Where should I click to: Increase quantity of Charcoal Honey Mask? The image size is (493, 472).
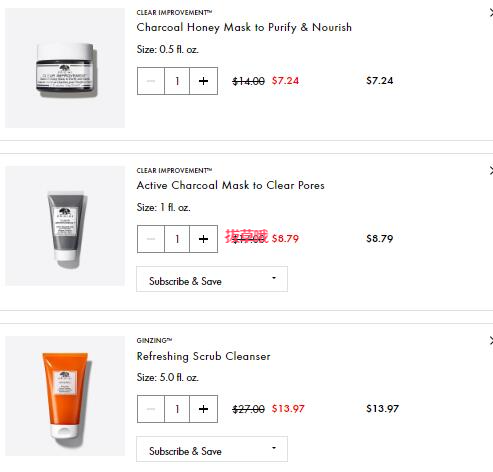pyautogui.click(x=203, y=81)
